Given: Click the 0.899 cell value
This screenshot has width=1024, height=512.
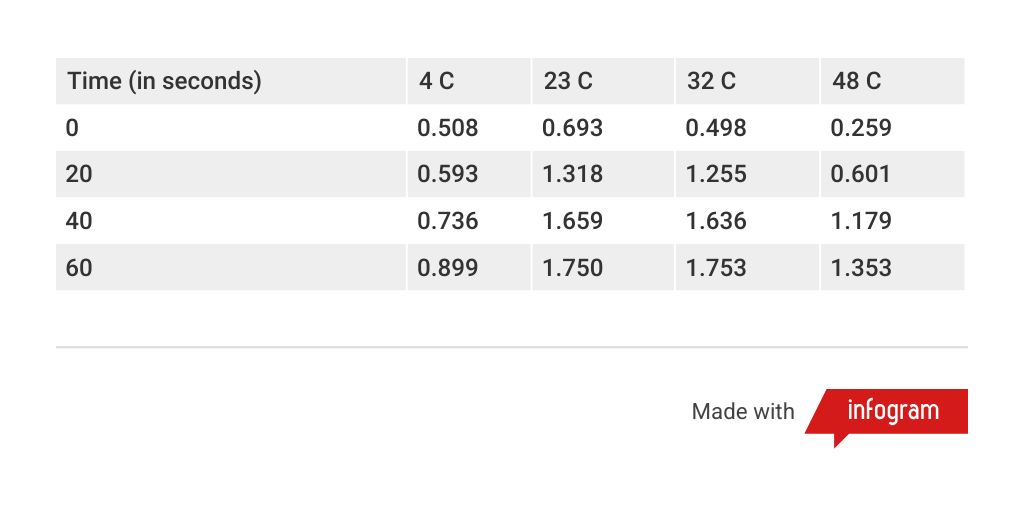Looking at the screenshot, I should [447, 268].
